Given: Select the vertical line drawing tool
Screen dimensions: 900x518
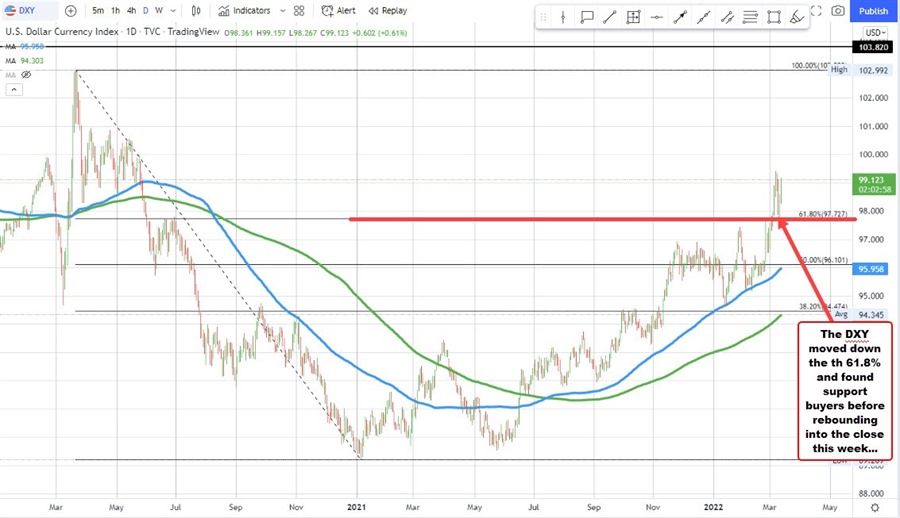Looking at the screenshot, I should [563, 17].
